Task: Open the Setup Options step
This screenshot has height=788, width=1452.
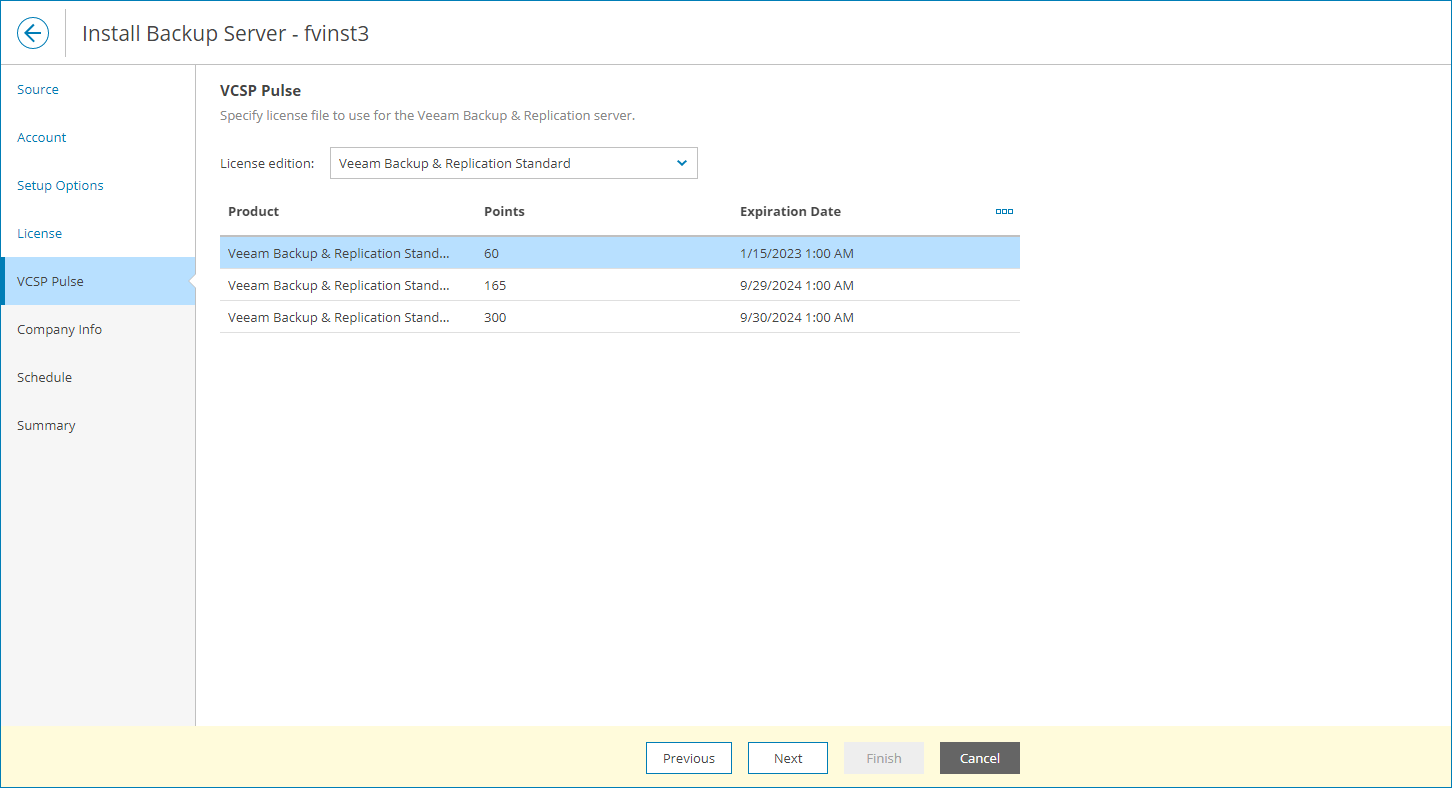Action: [60, 185]
